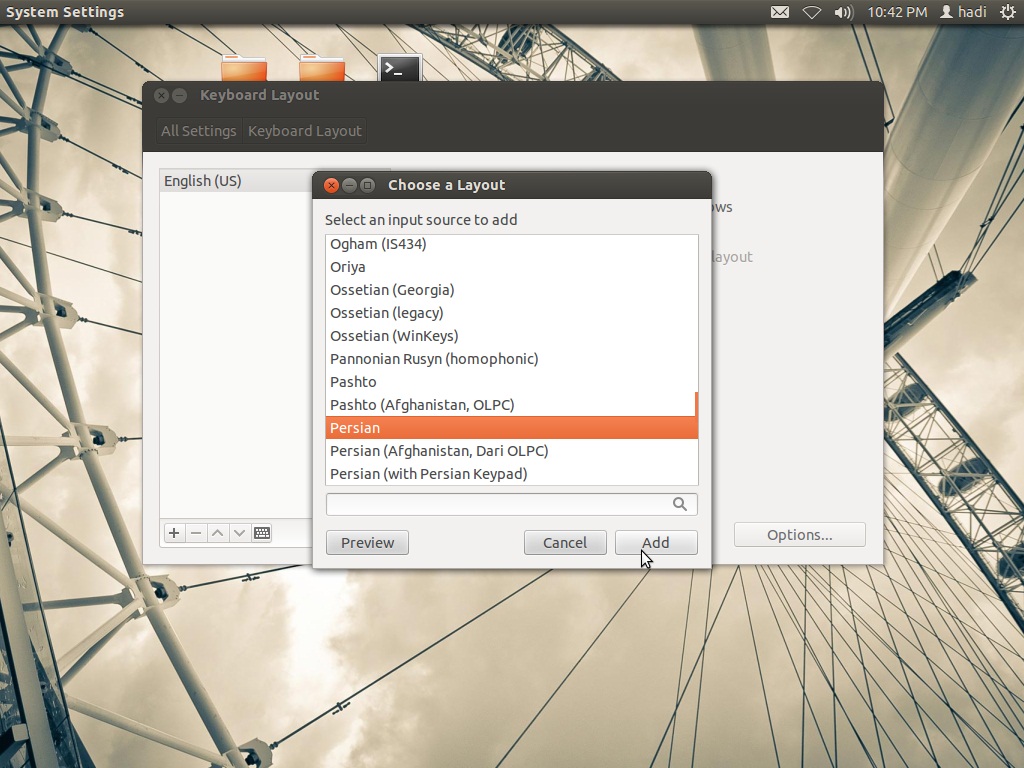The width and height of the screenshot is (1024, 768).
Task: Click the Preview button
Action: pos(367,543)
